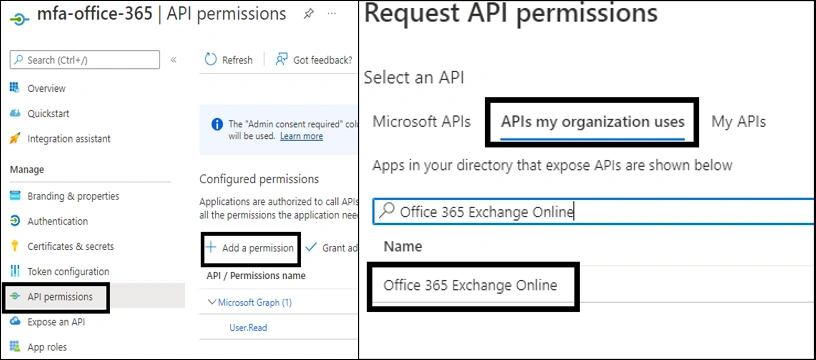Select the APIs my organization uses tab

(592, 122)
